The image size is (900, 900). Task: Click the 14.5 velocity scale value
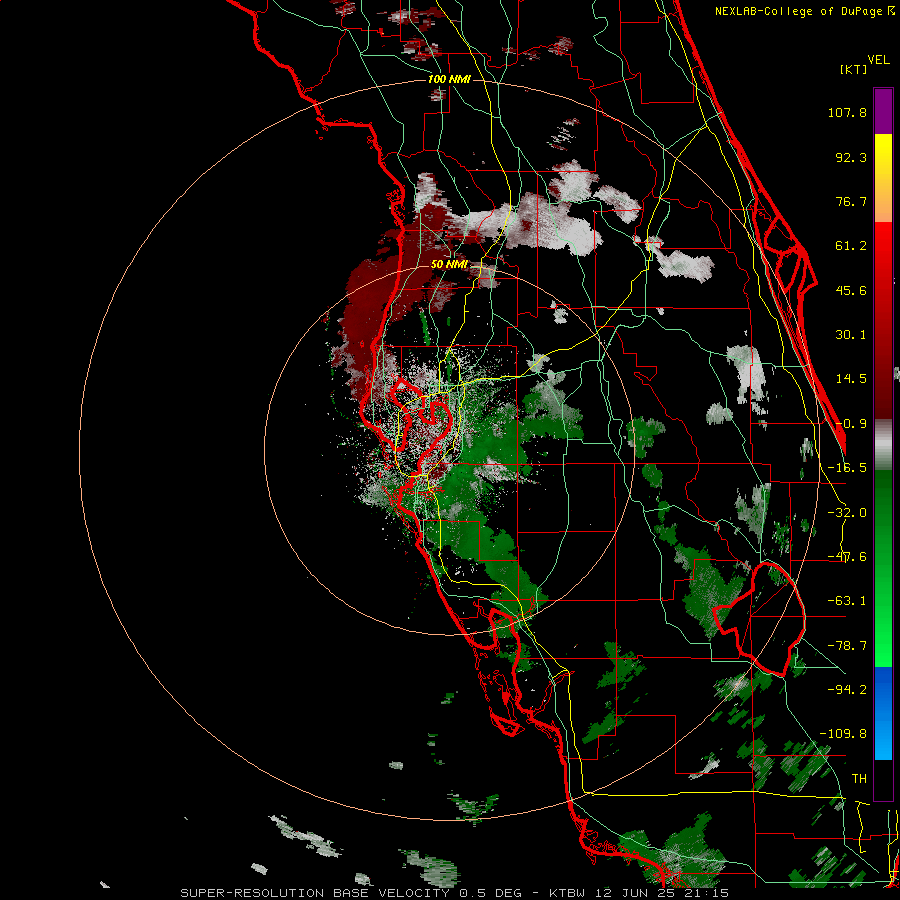851,379
